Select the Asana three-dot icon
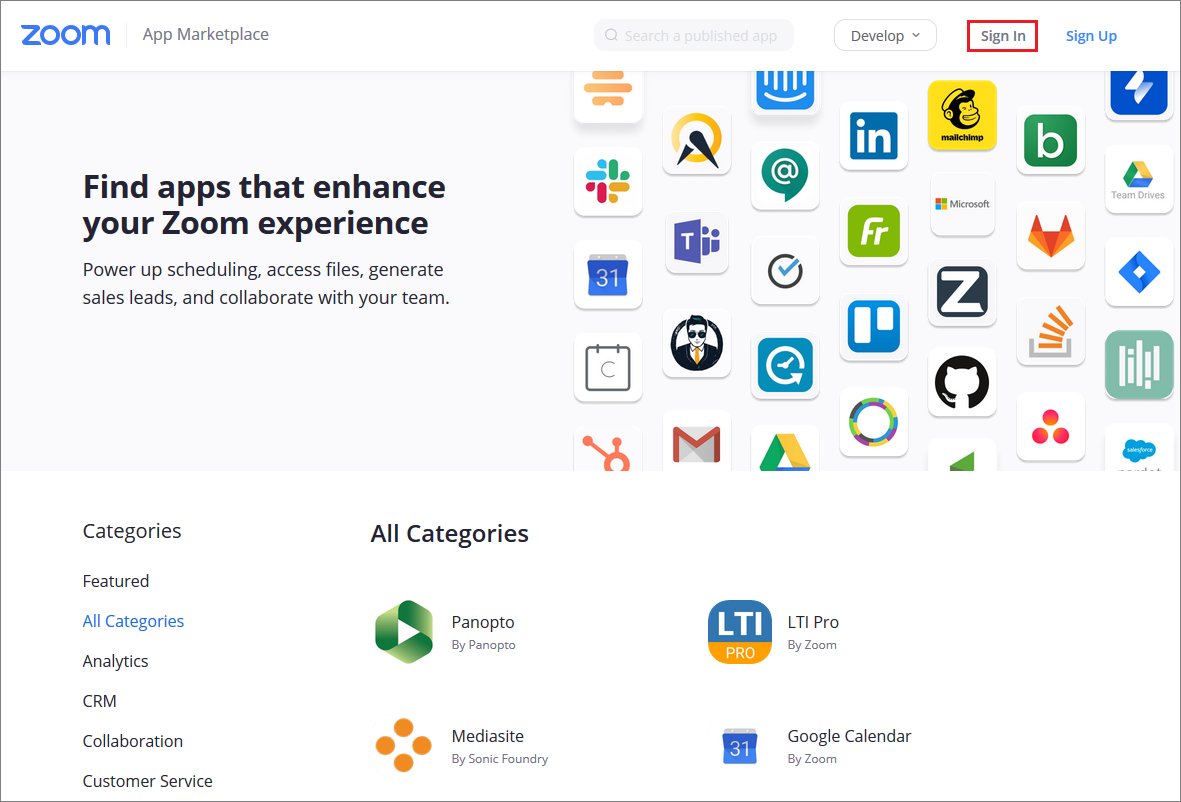Image resolution: width=1181 pixels, height=802 pixels. 1051,426
